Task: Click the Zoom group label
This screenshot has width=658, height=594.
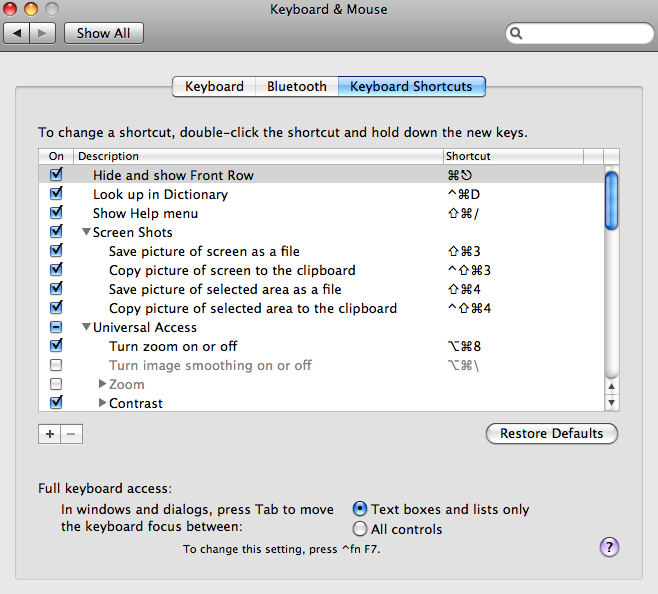Action: click(126, 384)
